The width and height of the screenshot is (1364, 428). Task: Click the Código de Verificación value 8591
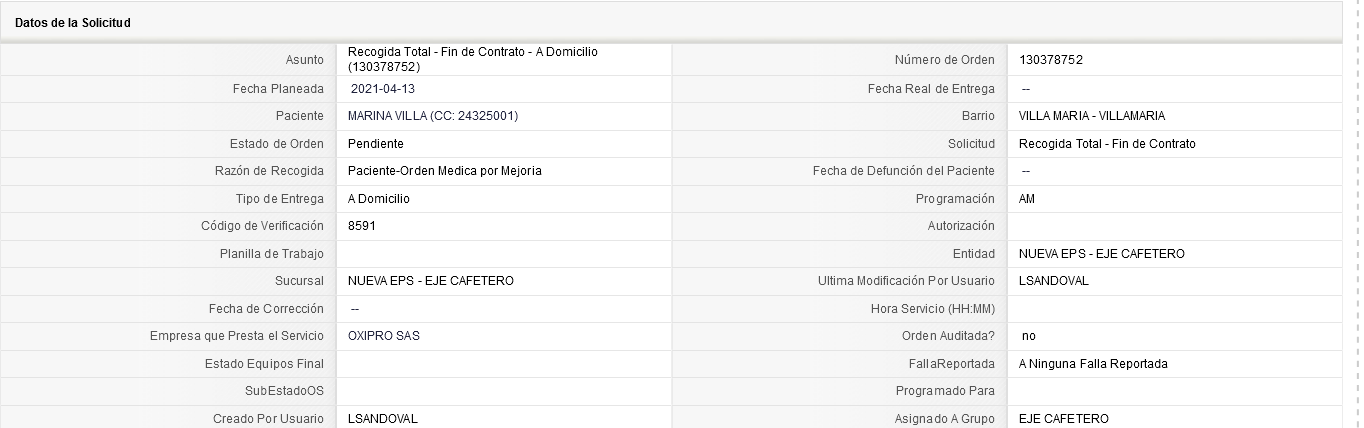(361, 226)
